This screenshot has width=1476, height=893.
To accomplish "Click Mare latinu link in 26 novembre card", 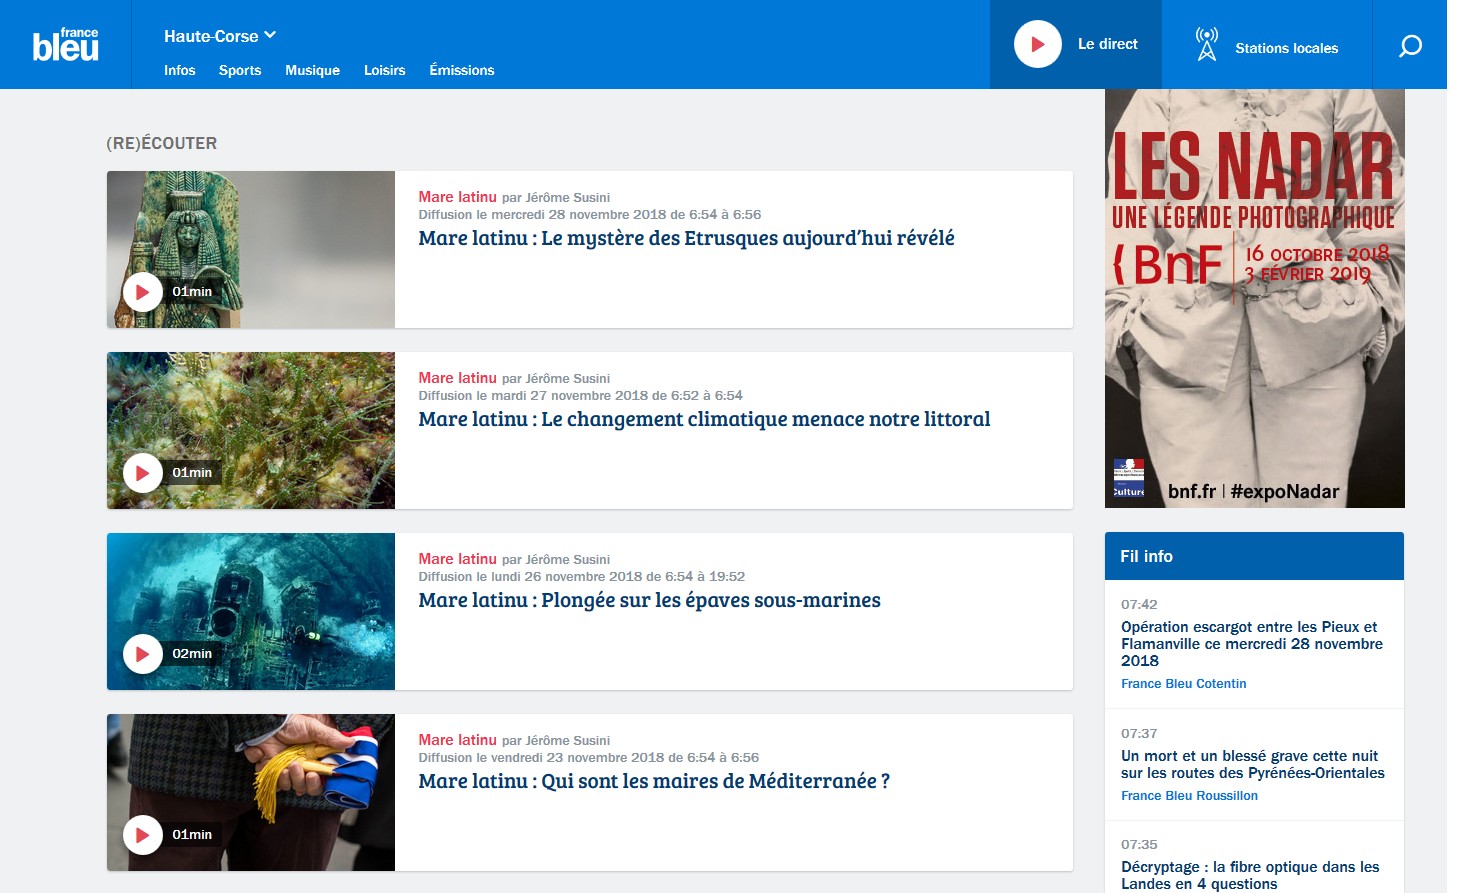I will point(457,559).
